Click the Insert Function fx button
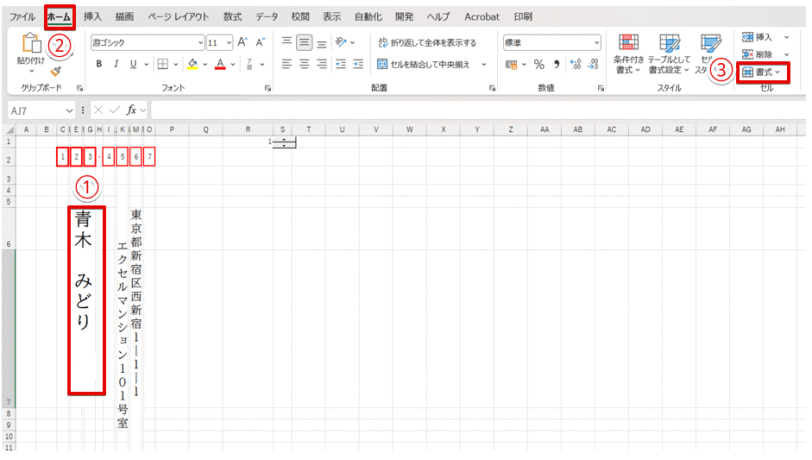This screenshot has width=812, height=460. click(132, 110)
